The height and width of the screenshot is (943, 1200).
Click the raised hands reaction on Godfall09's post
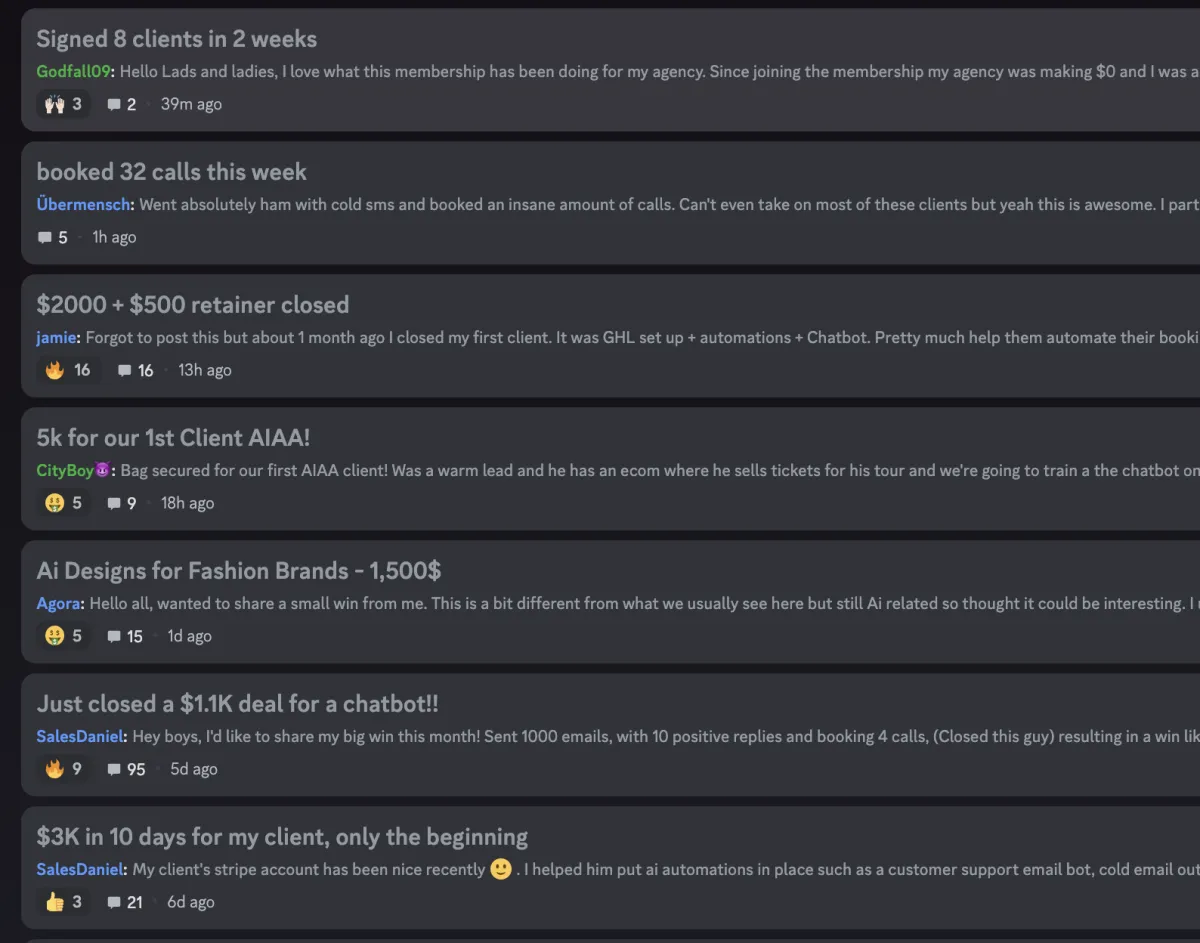coord(64,104)
